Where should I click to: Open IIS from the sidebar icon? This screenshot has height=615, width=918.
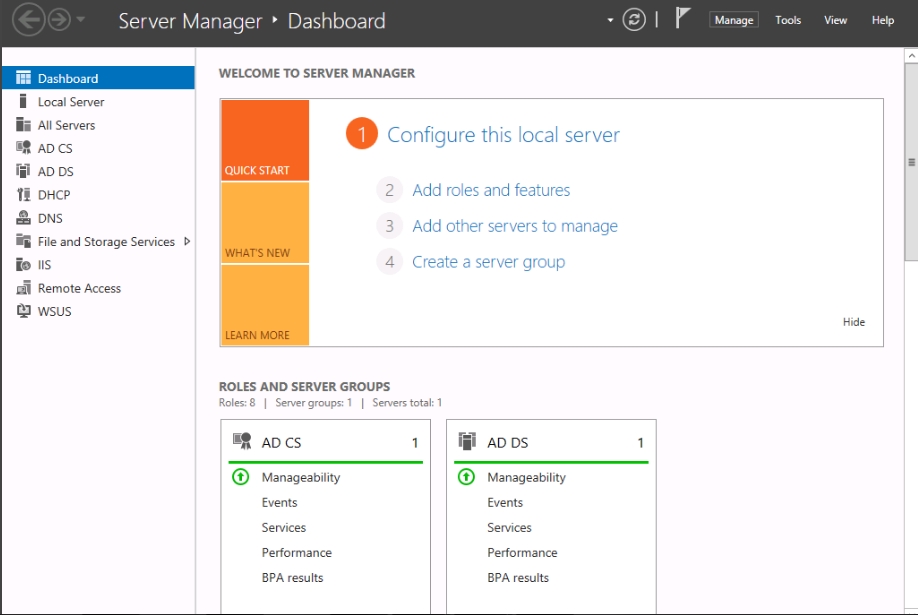click(23, 265)
